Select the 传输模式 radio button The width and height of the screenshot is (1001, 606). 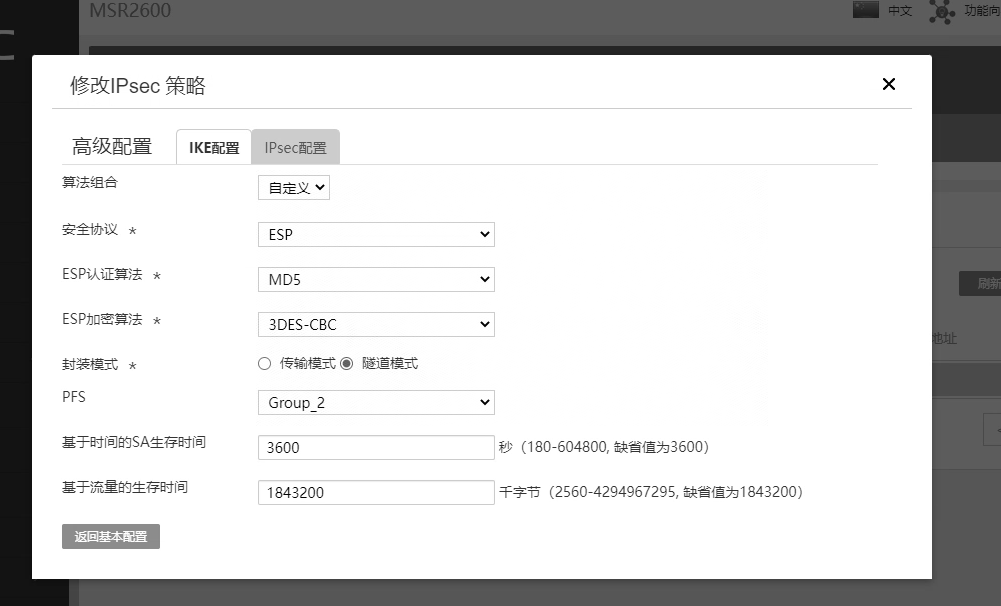264,363
